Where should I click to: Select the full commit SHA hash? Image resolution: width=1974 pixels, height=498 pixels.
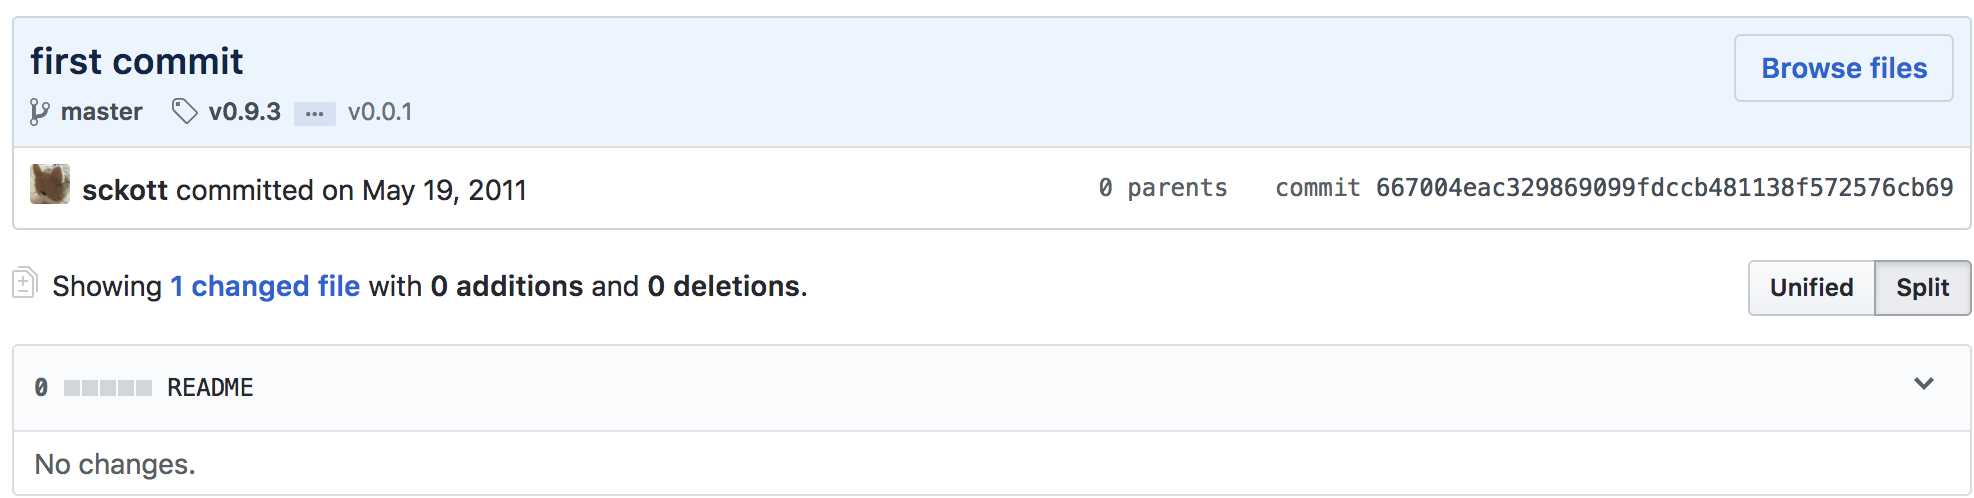click(1664, 188)
